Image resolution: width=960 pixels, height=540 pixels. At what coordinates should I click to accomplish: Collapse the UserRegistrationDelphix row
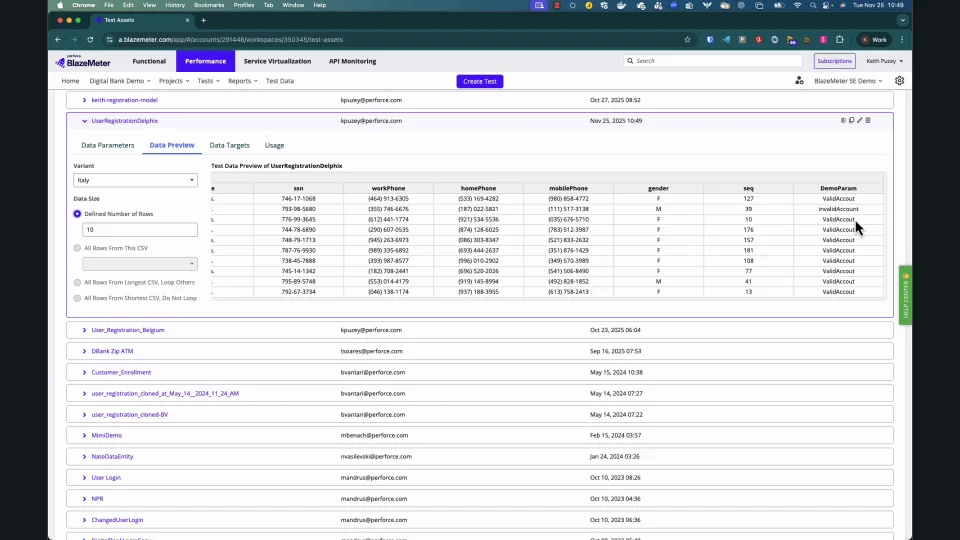coord(84,121)
